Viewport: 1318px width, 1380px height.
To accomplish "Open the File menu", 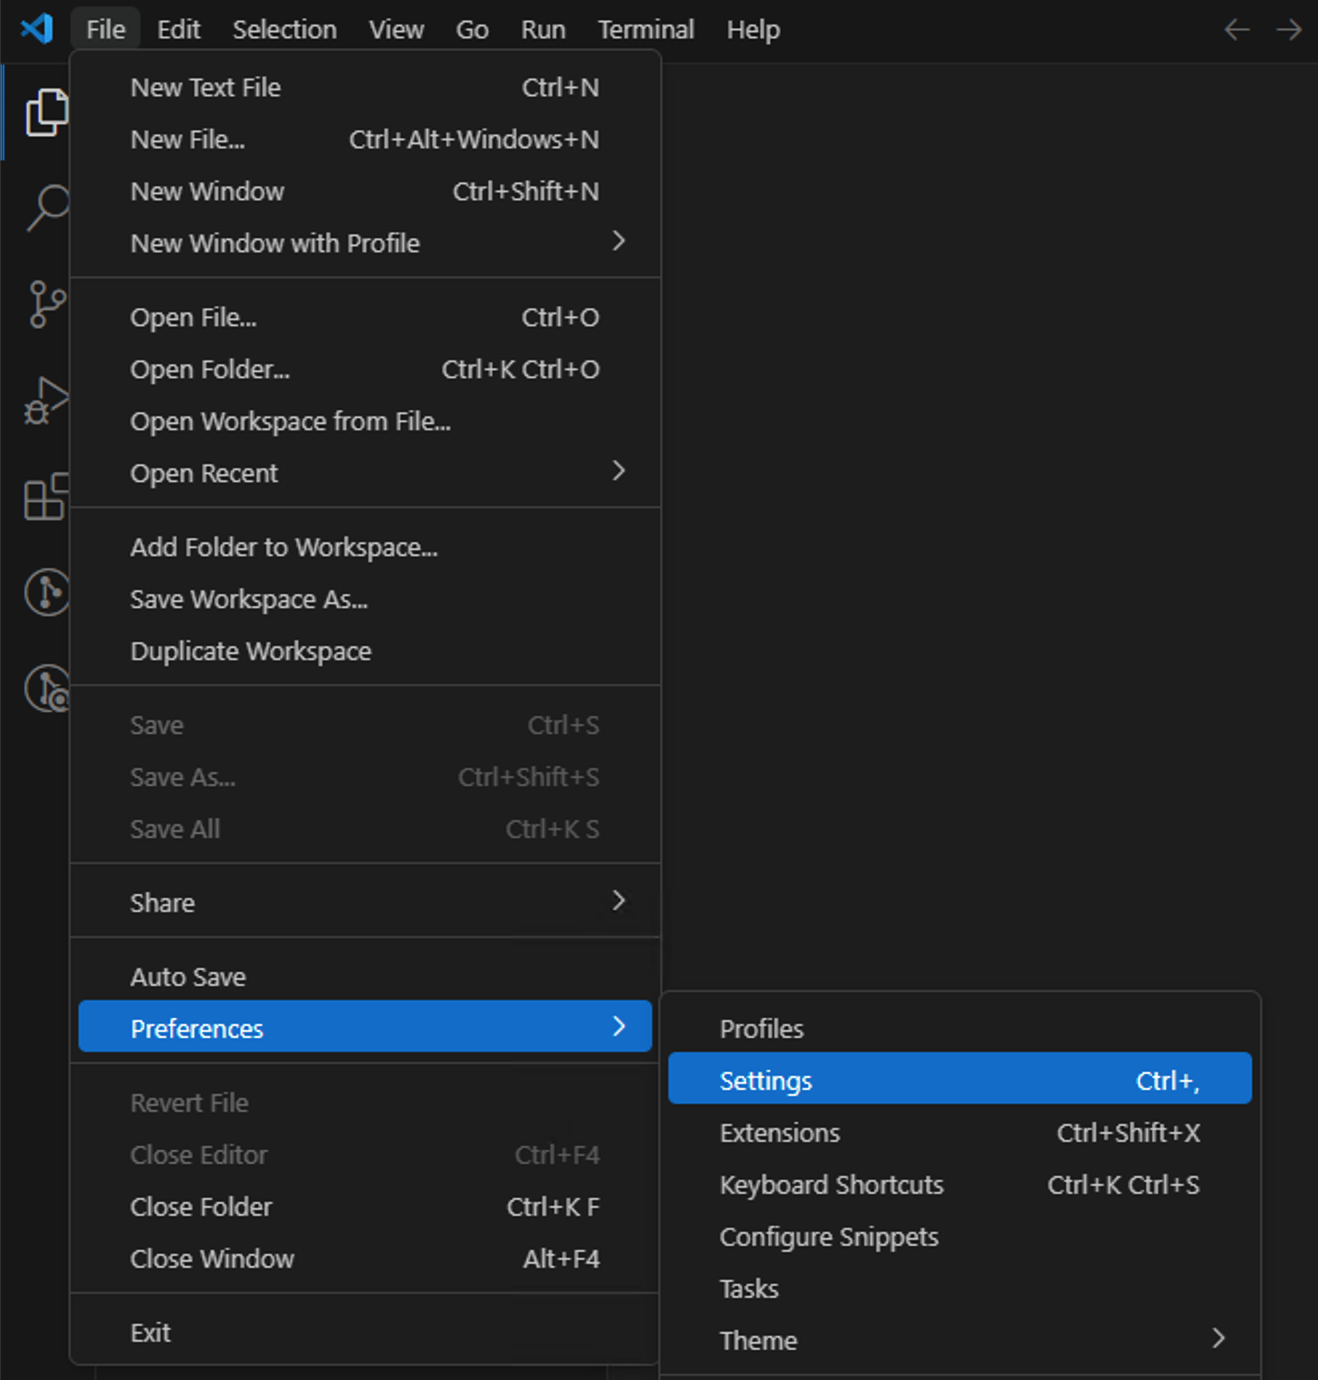I will [x=105, y=29].
